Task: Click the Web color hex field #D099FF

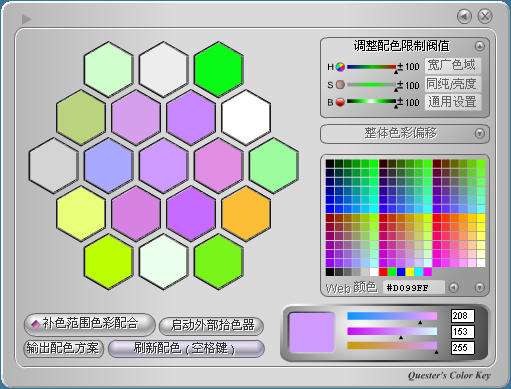Action: (x=413, y=287)
